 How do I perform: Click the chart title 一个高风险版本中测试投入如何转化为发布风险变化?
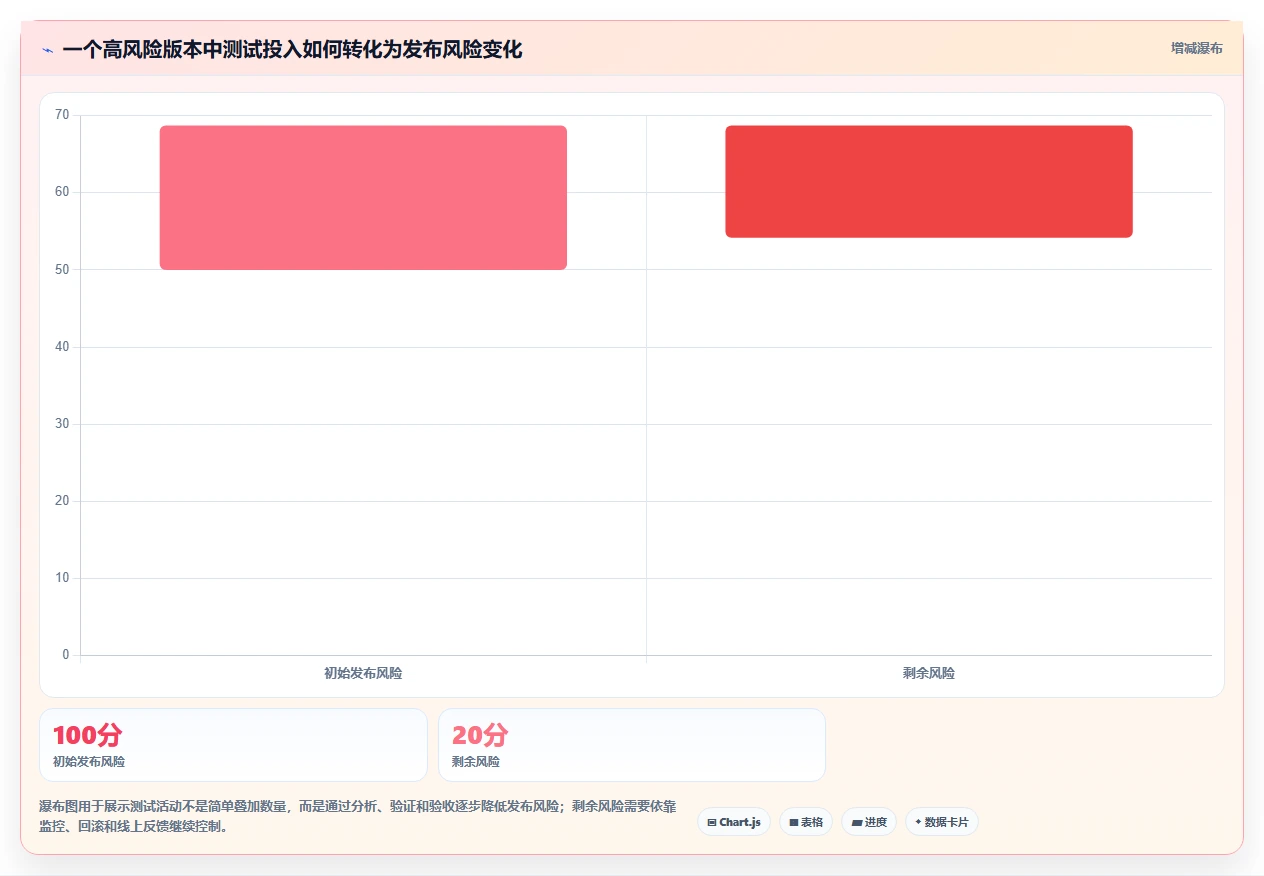292,49
